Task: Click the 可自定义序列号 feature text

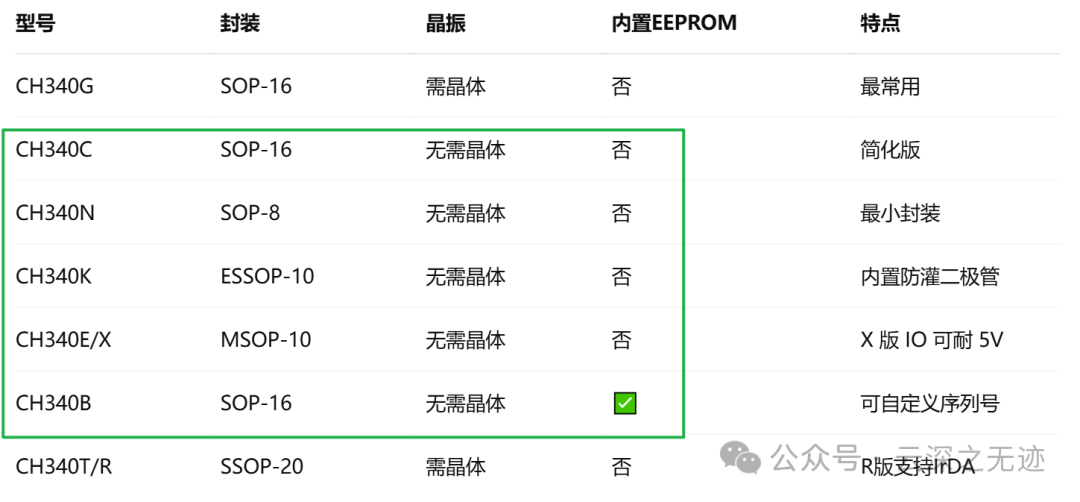Action: [930, 404]
